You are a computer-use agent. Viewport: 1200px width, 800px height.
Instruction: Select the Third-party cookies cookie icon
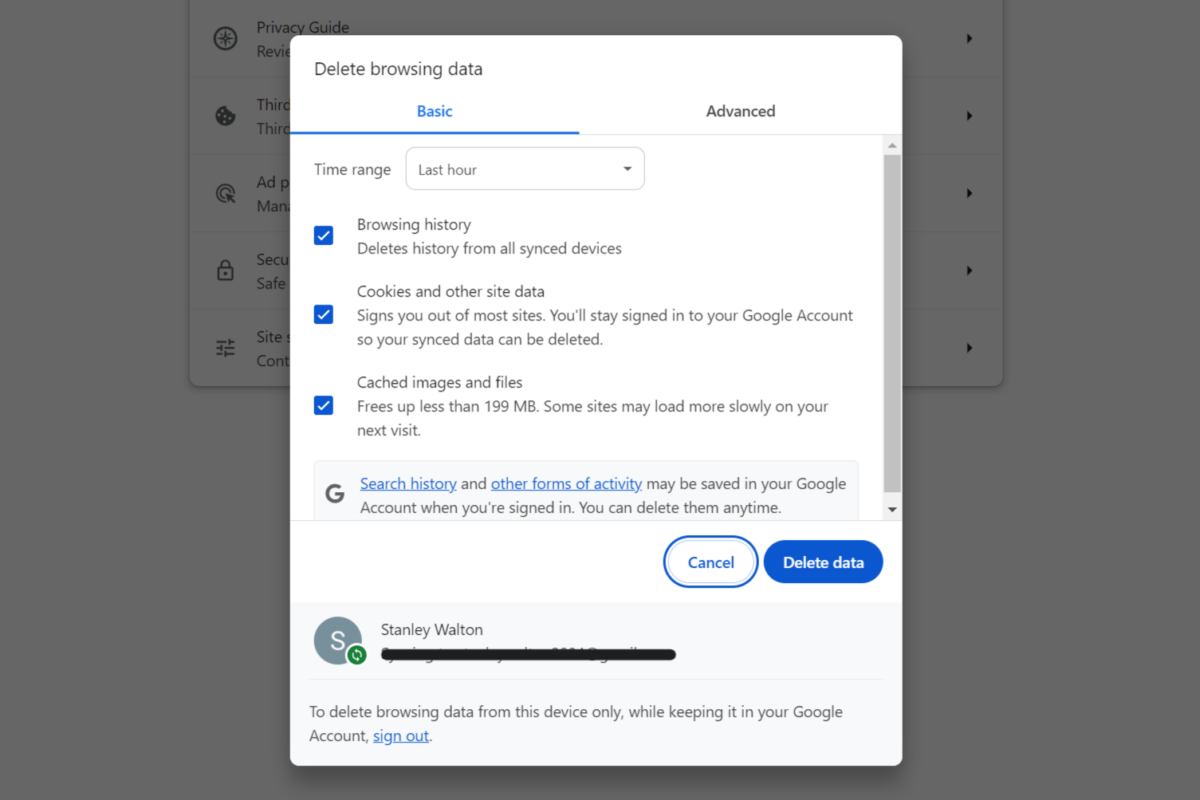click(x=222, y=115)
